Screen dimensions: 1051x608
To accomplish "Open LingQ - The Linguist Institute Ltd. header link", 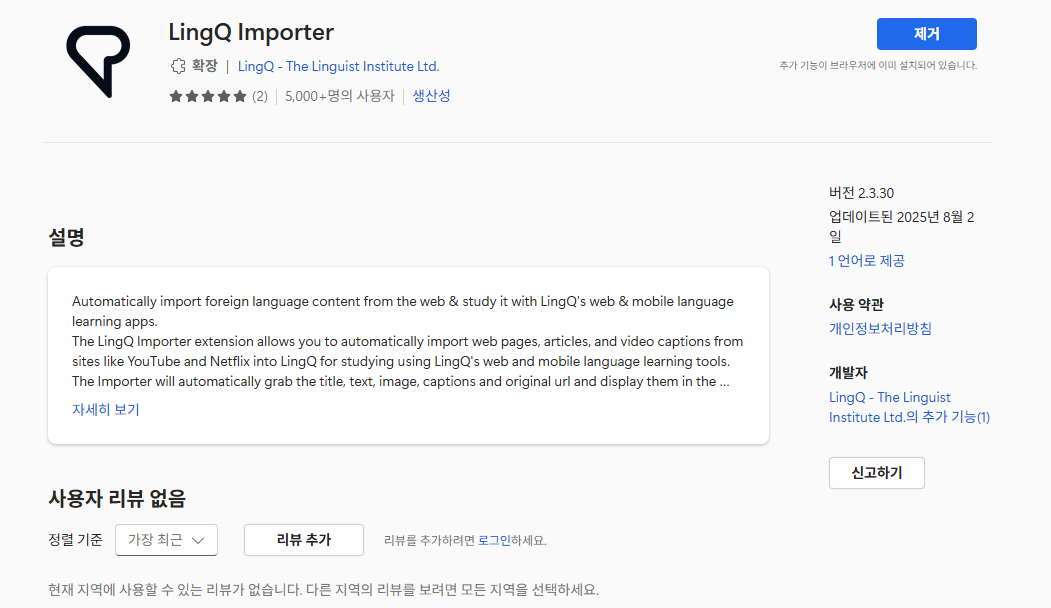I will click(x=338, y=66).
